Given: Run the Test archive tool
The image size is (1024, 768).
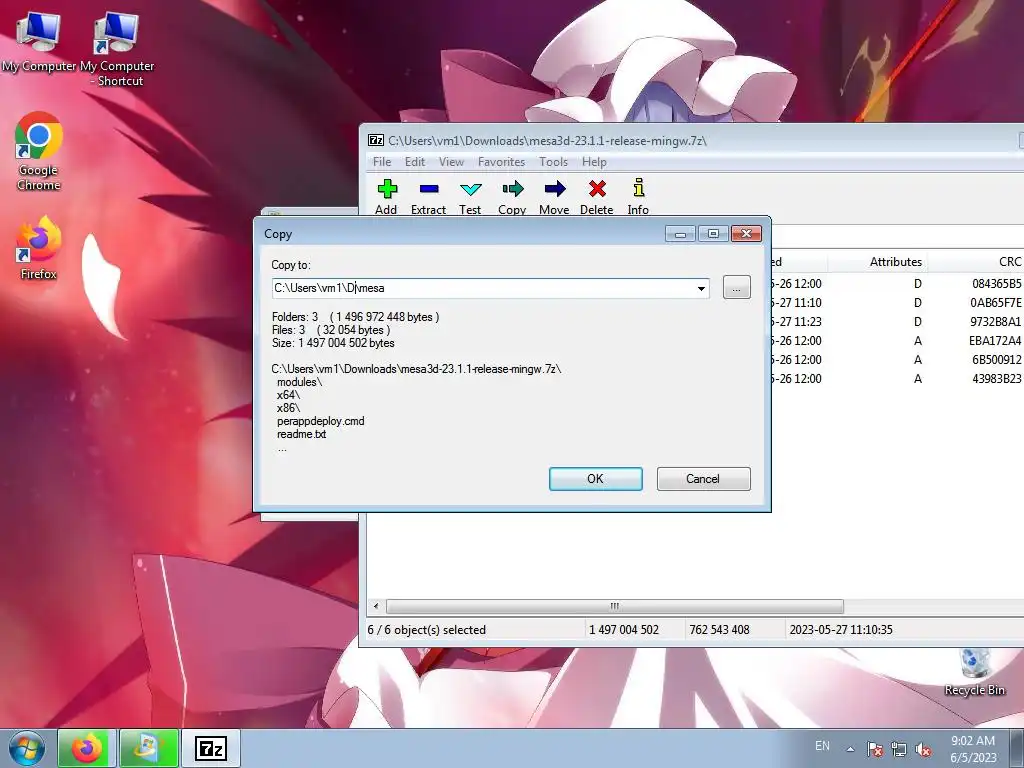Looking at the screenshot, I should tap(470, 197).
